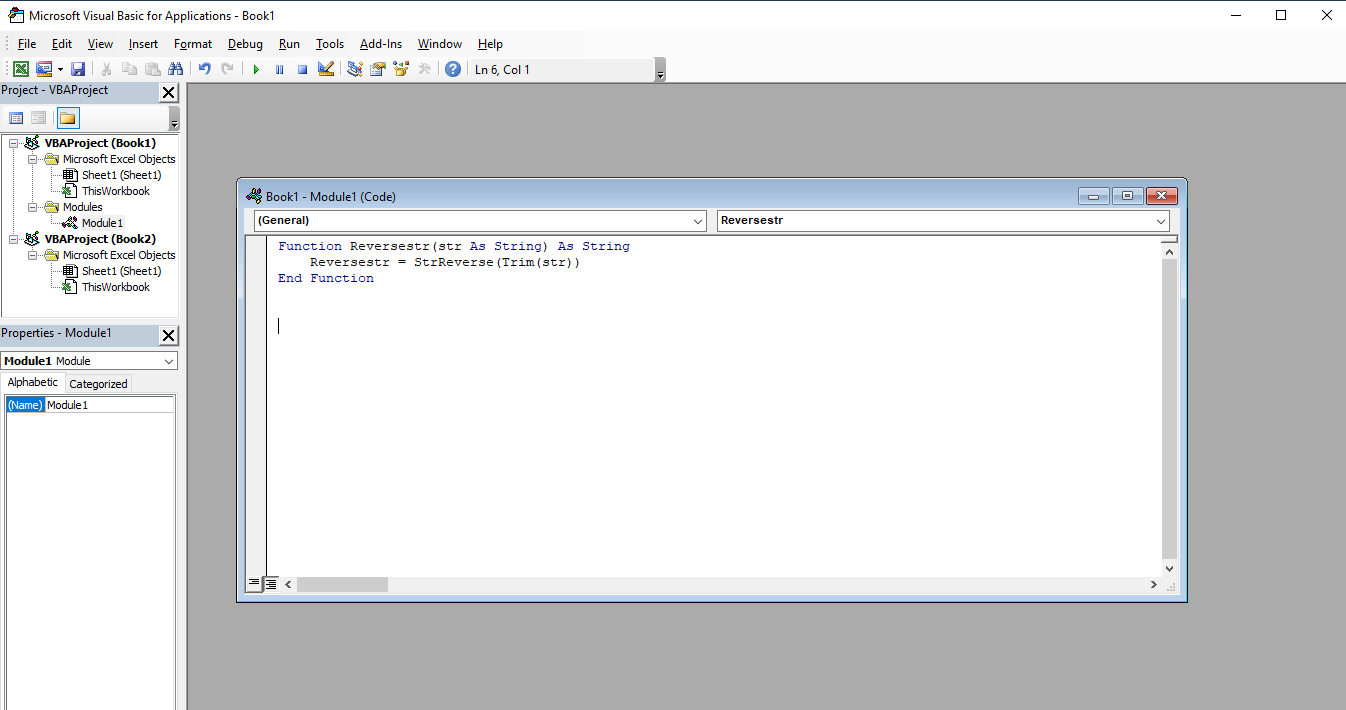Screen dimensions: 1346x710
Task: Collapse Book2 Microsoft Excel Objects folder
Action: (x=33, y=255)
